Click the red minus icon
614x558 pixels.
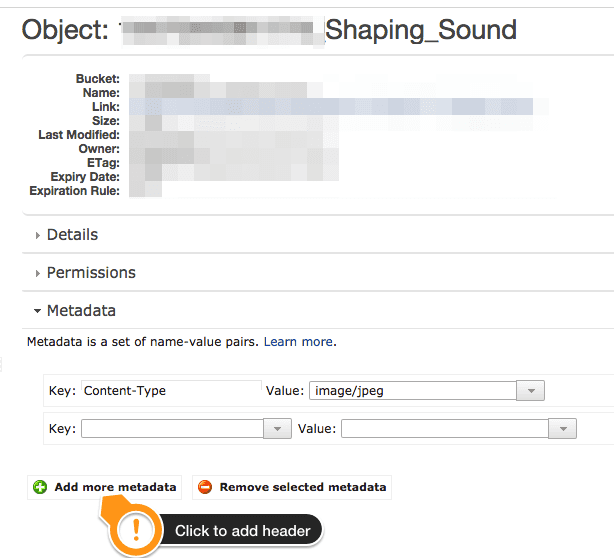tap(205, 488)
